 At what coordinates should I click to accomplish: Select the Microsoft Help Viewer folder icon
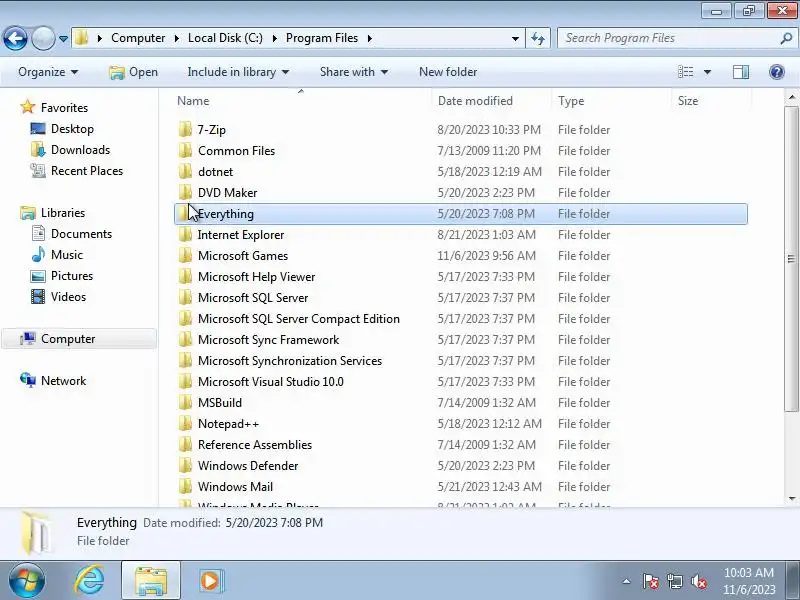(x=185, y=277)
